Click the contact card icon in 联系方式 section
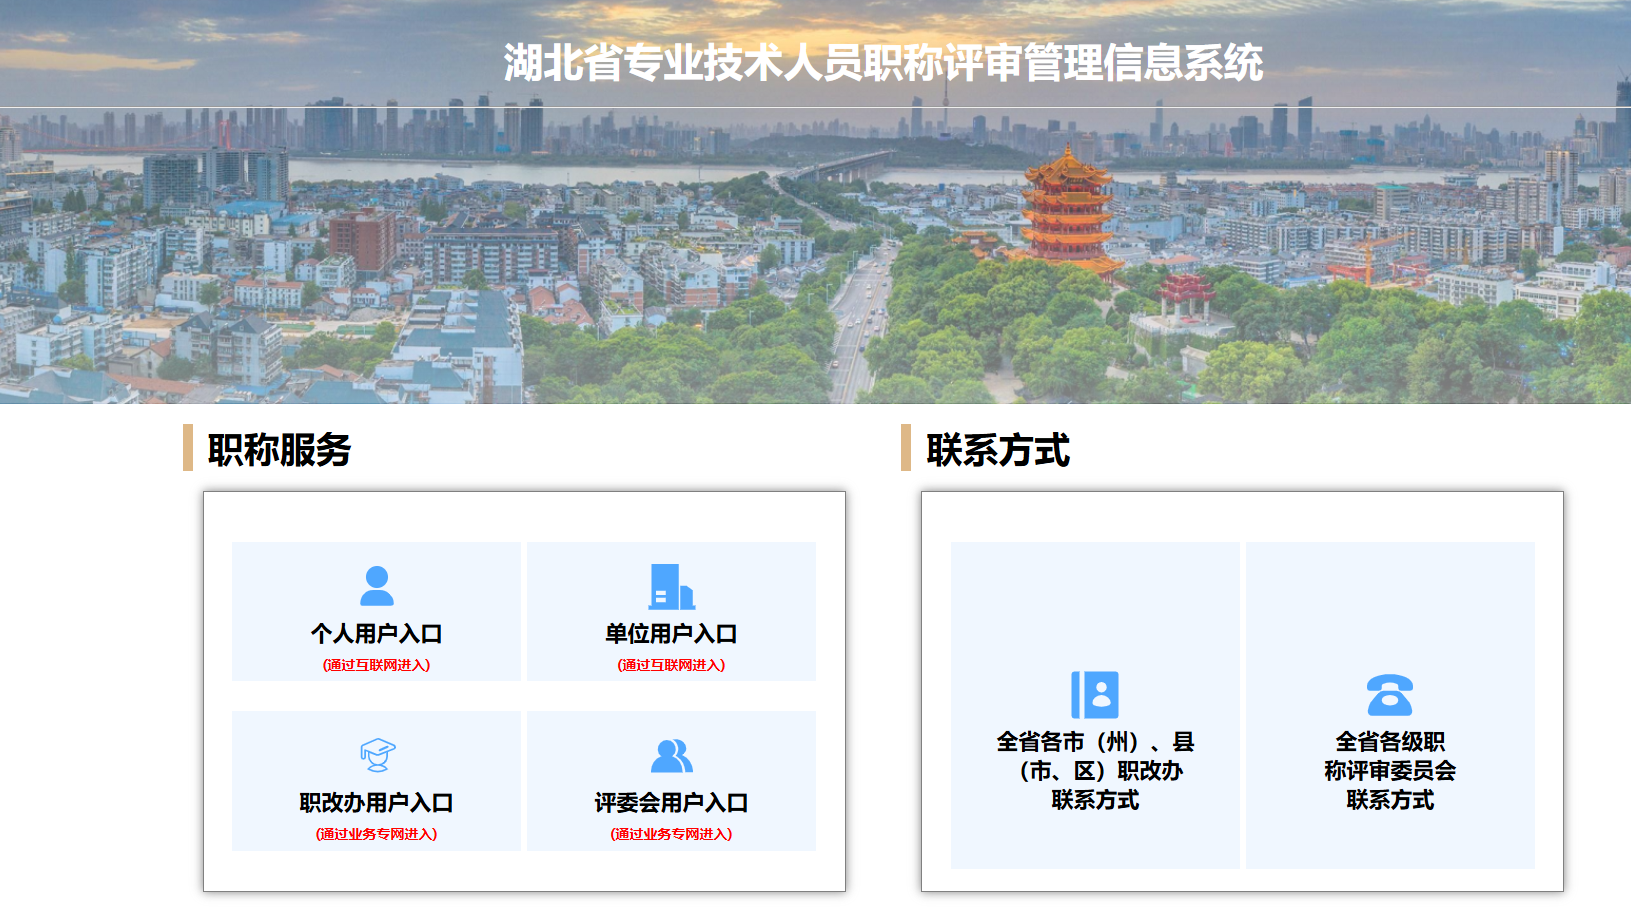The width and height of the screenshot is (1631, 908). [1096, 695]
